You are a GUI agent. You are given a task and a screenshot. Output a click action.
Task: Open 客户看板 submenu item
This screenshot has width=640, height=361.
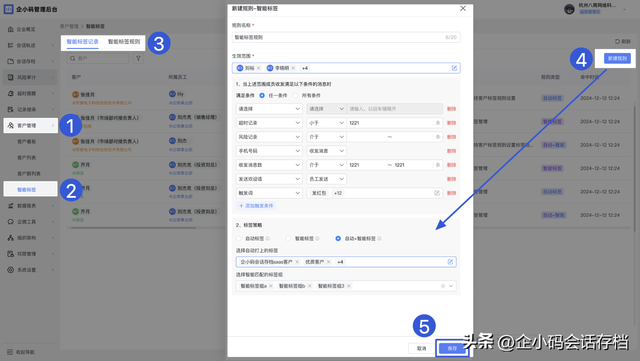27,141
